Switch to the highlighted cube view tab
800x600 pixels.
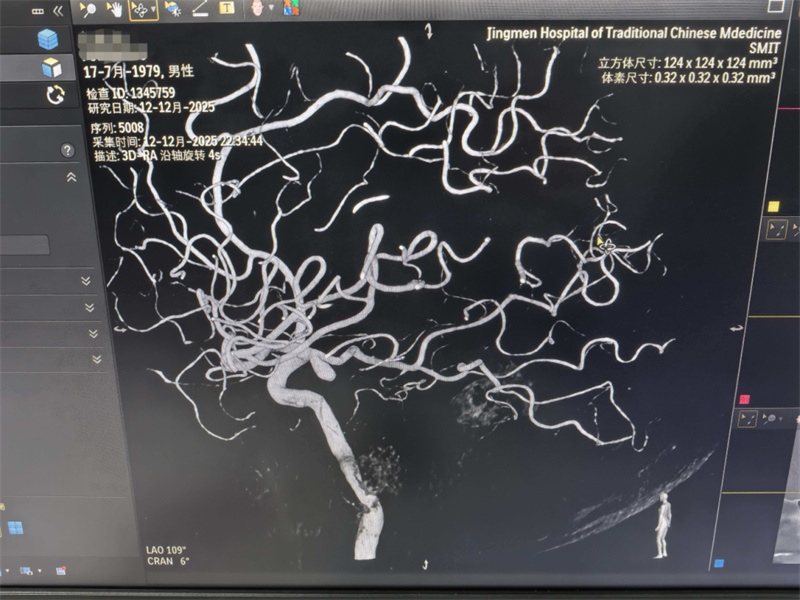click(51, 68)
